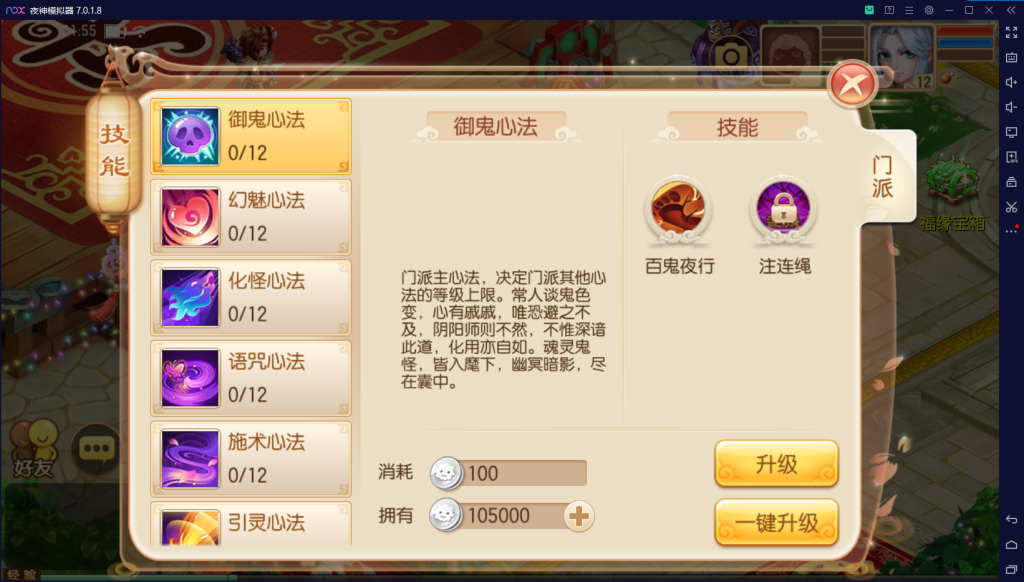Select the 御鬼心法 skull skill icon
The image size is (1024, 582).
click(190, 137)
